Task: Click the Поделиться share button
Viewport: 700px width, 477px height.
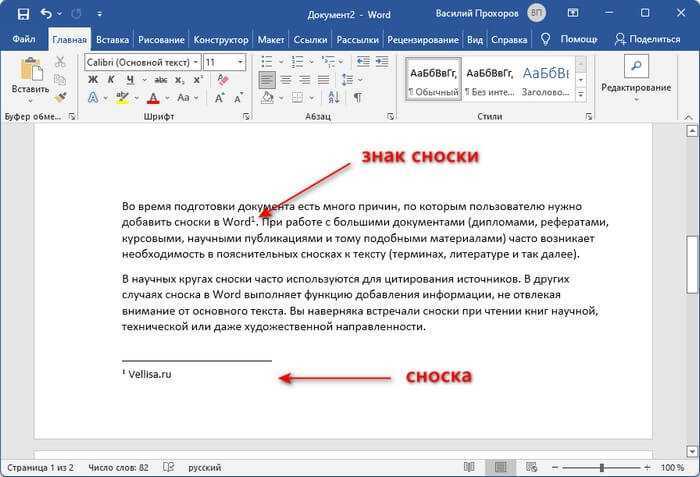Action: [647, 39]
